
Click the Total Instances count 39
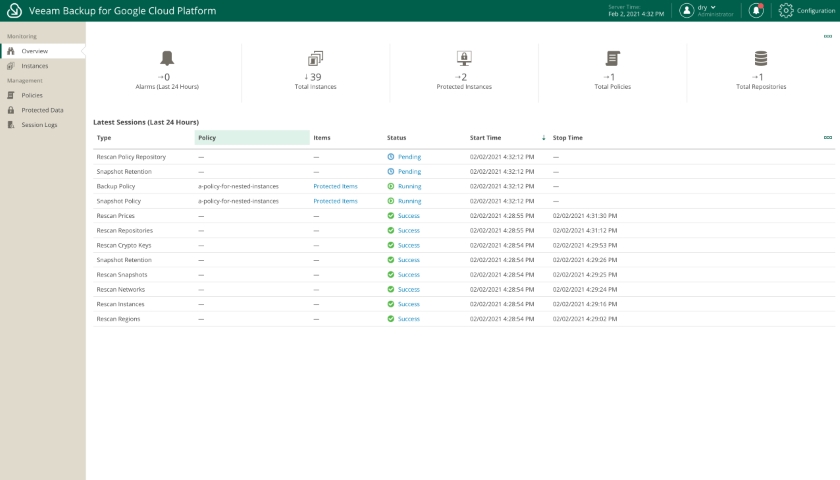[316, 77]
